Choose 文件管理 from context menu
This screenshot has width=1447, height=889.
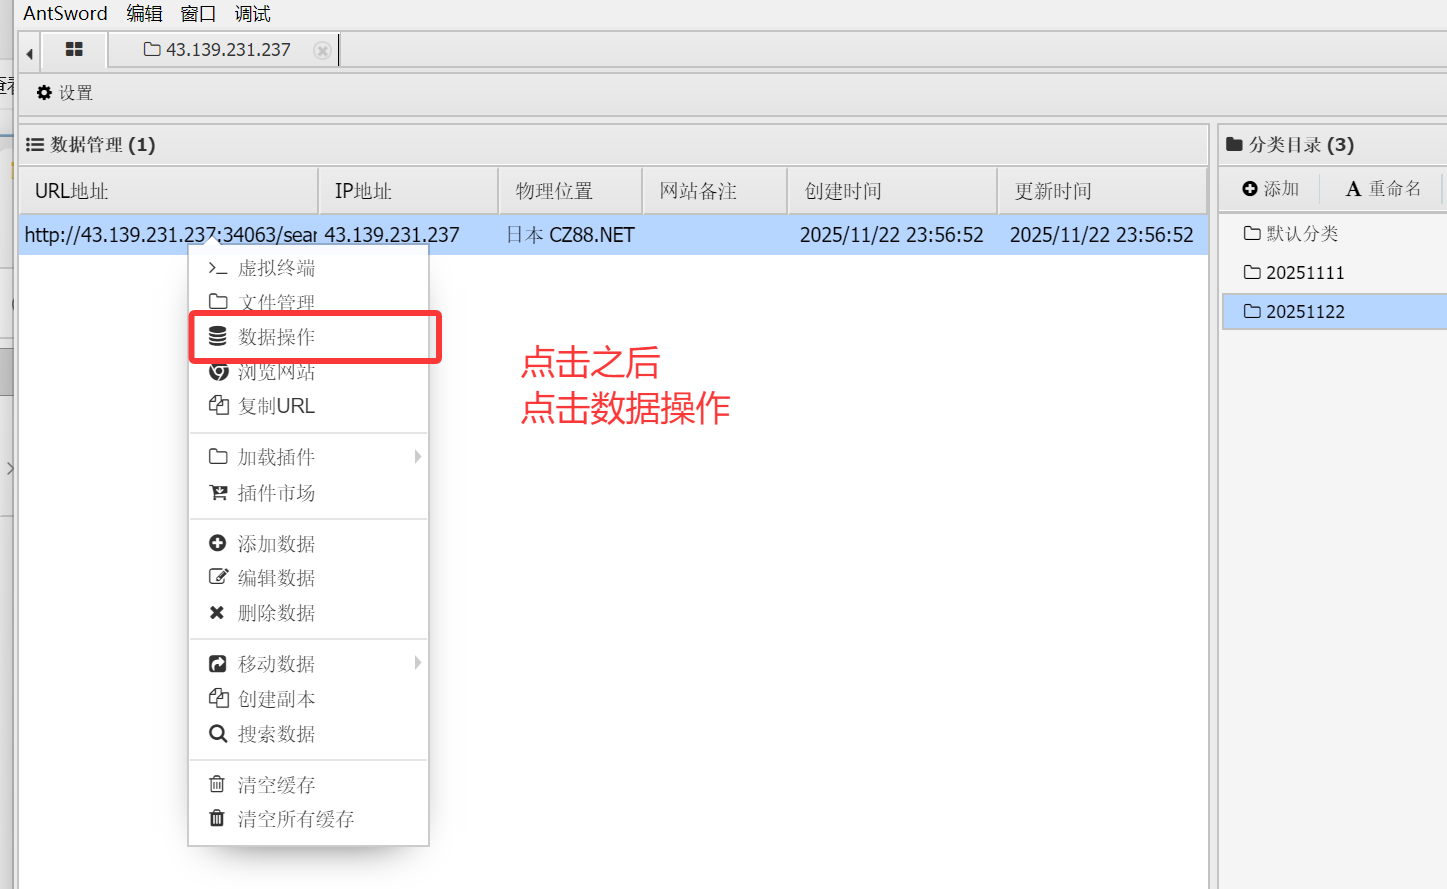pyautogui.click(x=309, y=302)
